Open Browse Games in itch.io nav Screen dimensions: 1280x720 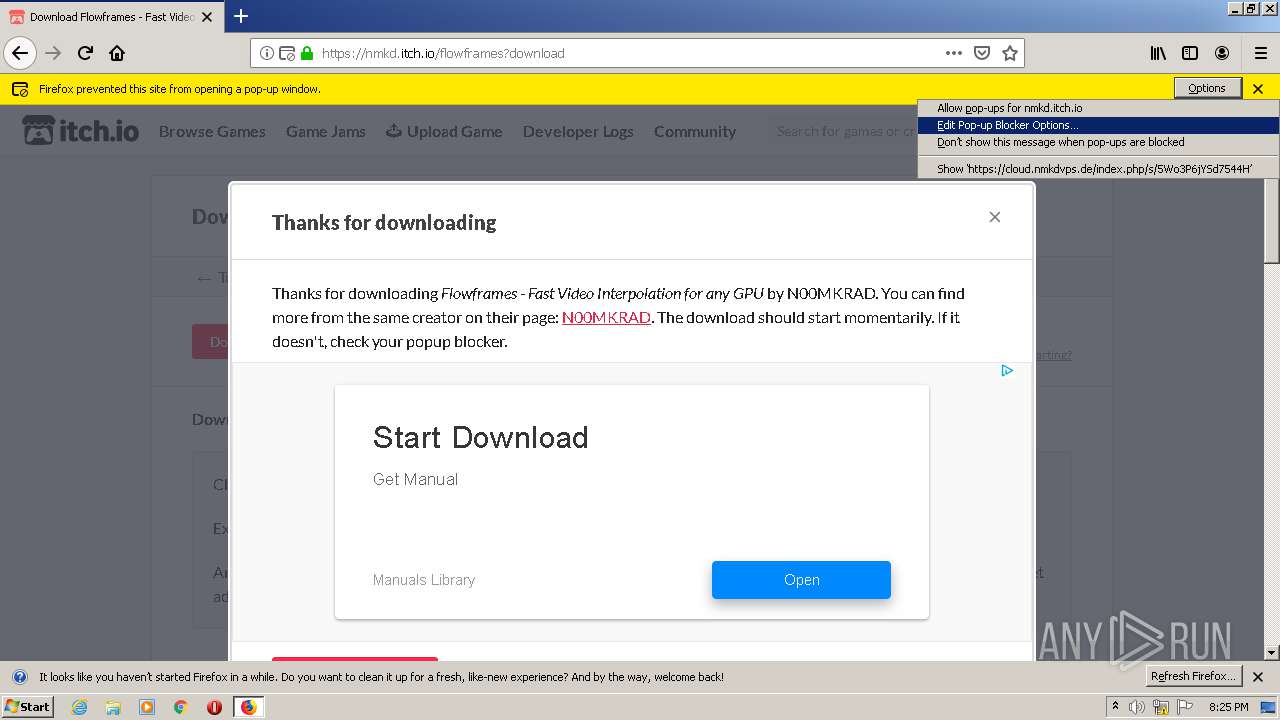(x=212, y=131)
